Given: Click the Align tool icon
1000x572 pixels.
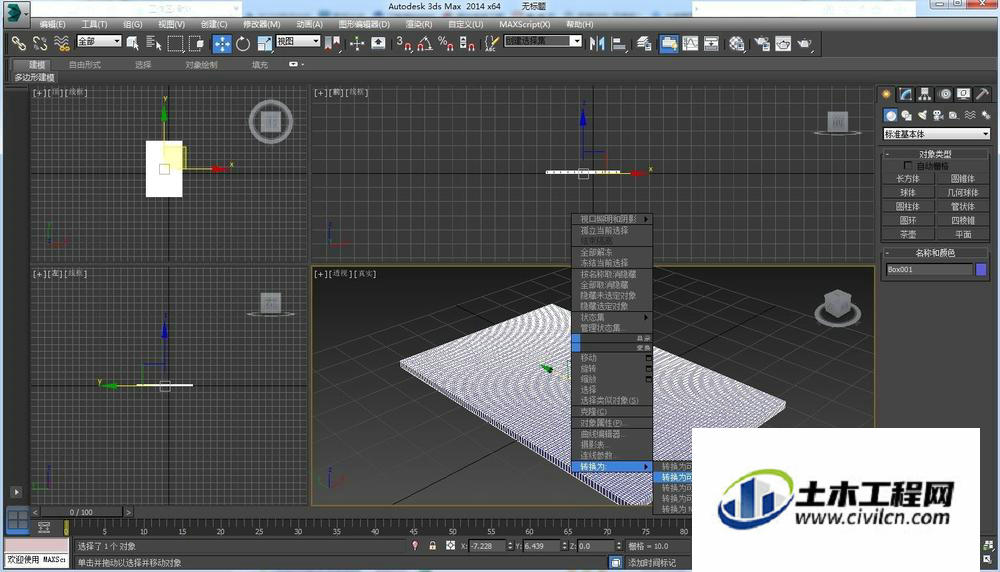Looking at the screenshot, I should [x=618, y=43].
